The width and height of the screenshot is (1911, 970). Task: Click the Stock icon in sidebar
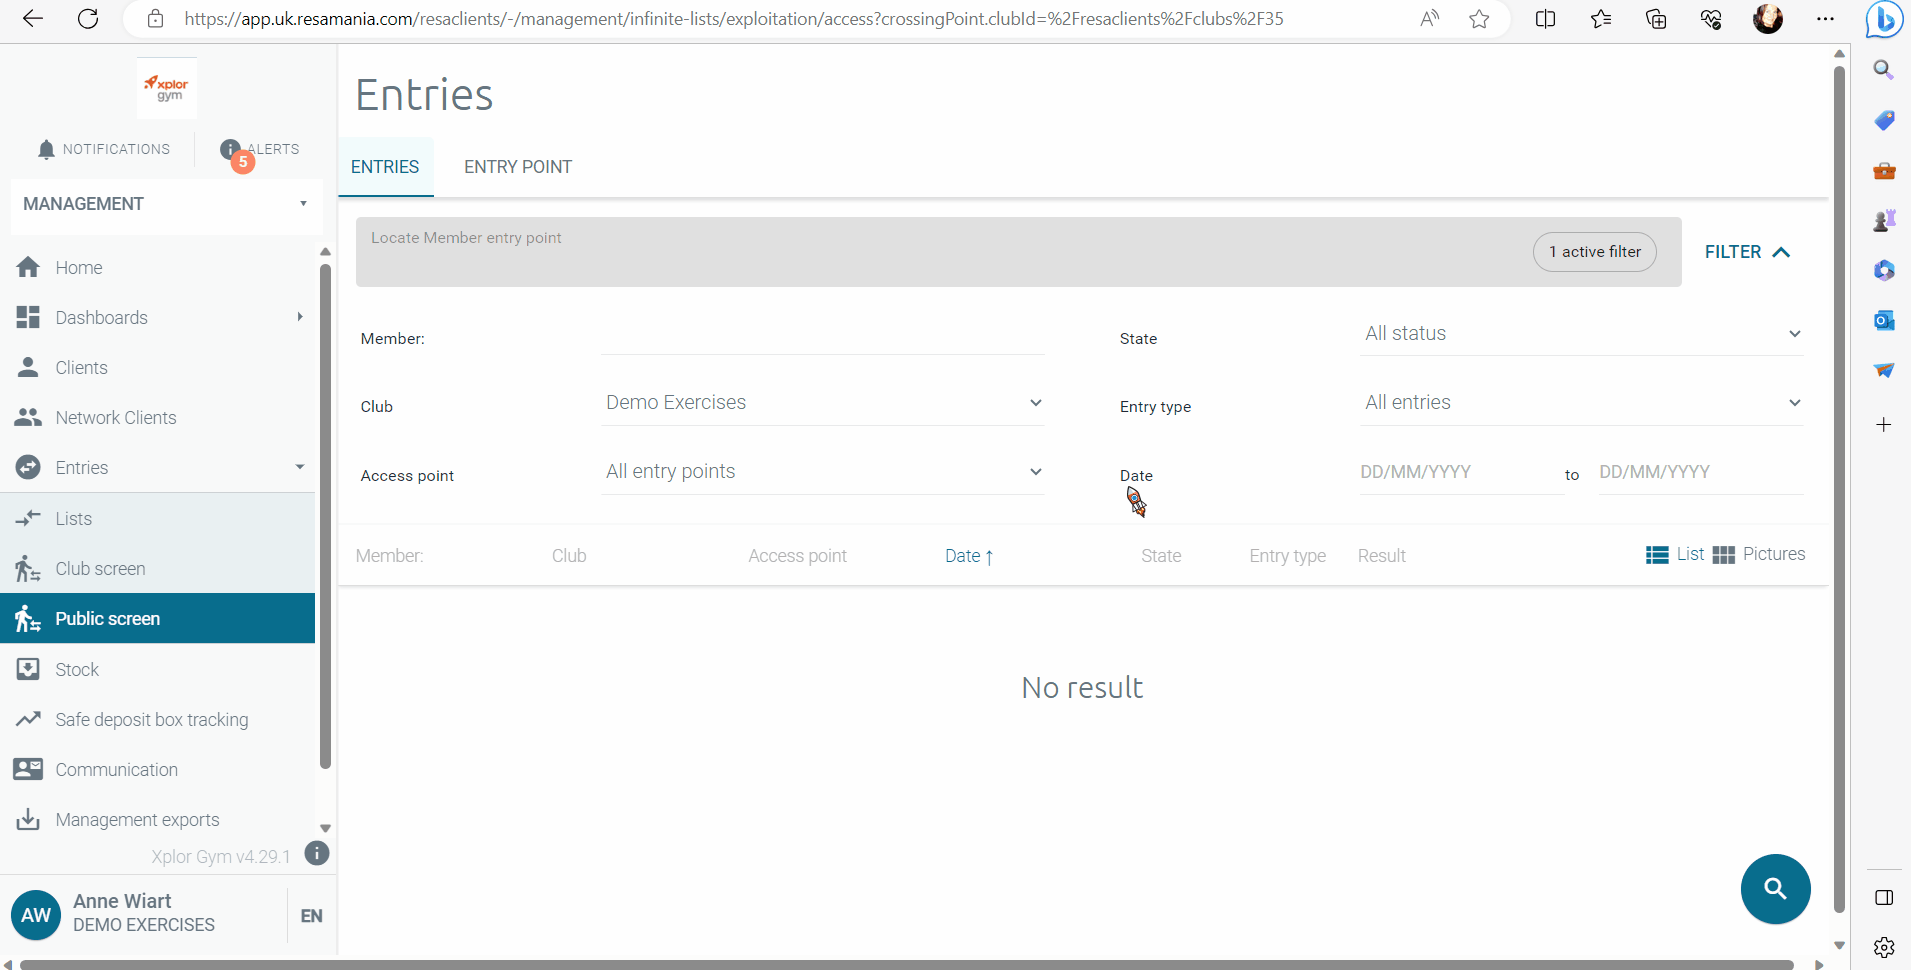[28, 669]
